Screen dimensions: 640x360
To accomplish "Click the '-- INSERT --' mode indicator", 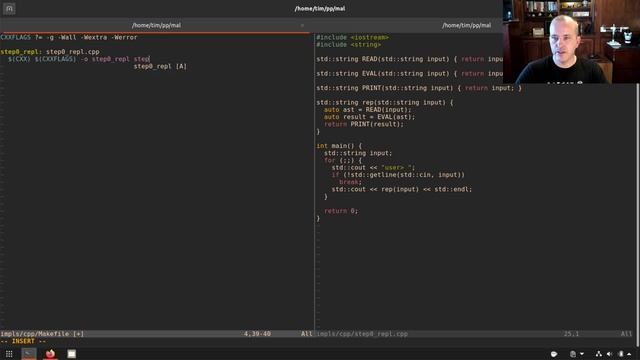I will [x=23, y=341].
